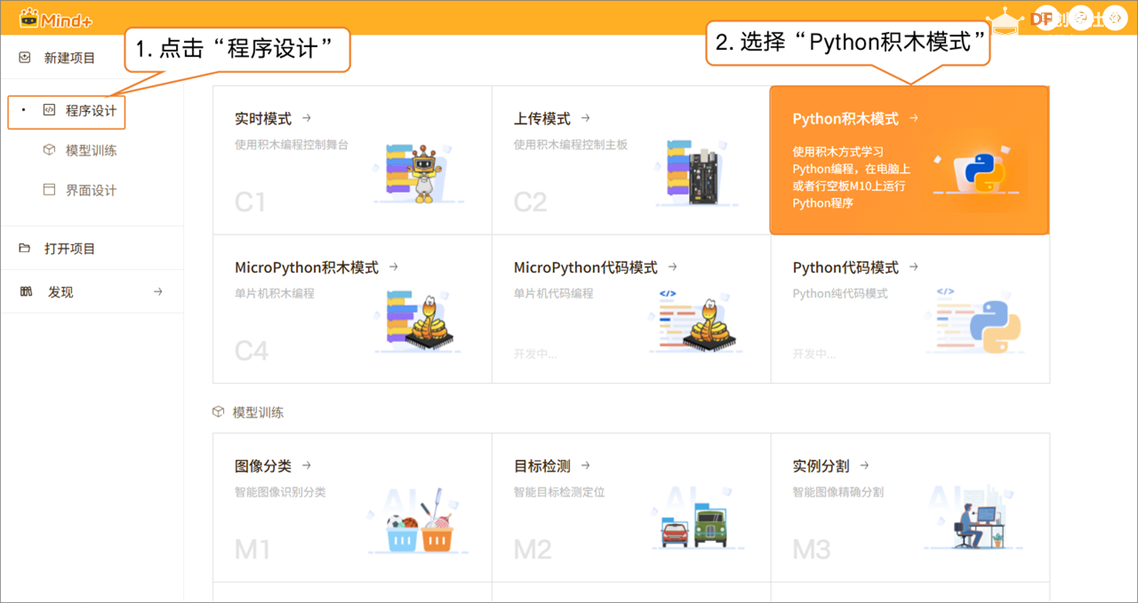Image resolution: width=1138 pixels, height=603 pixels.
Task: Click the Mind+ logo icon
Action: [30, 16]
